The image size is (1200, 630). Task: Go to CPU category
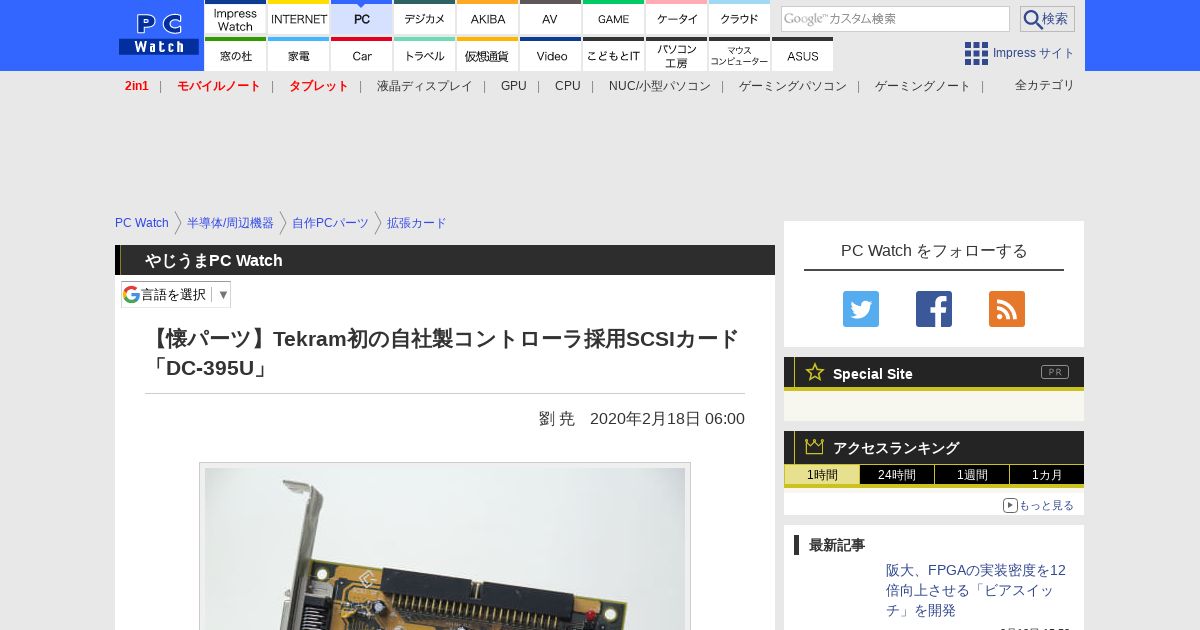click(568, 86)
